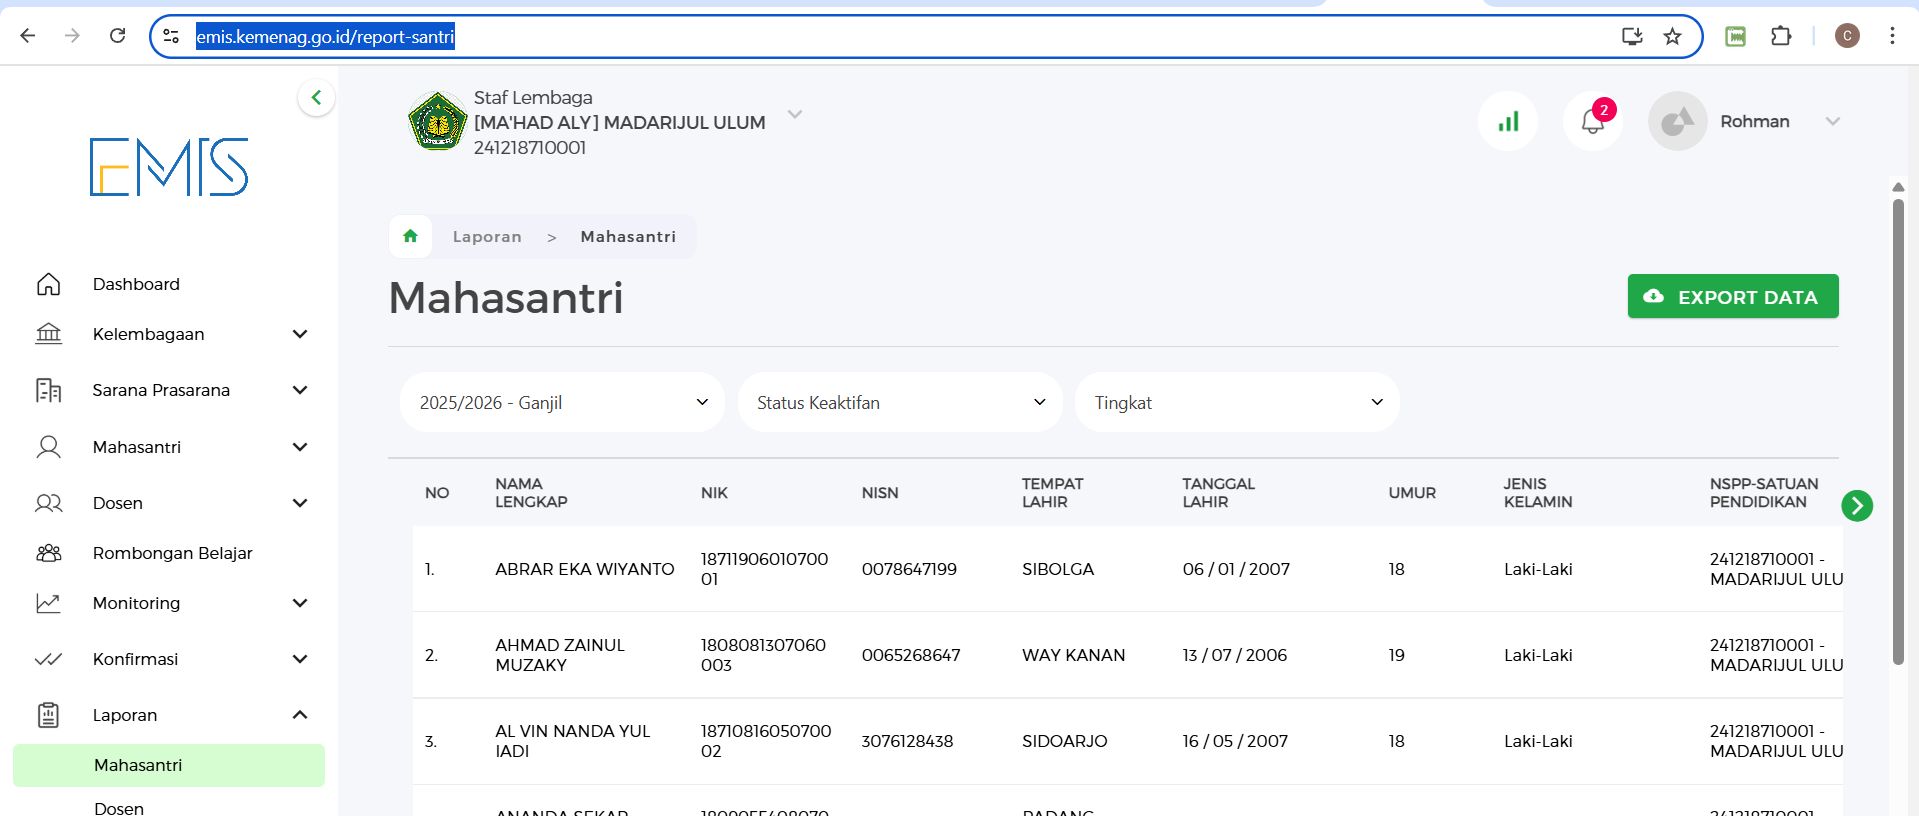Image resolution: width=1919 pixels, height=816 pixels.
Task: Click the EXPORT DATA button
Action: coord(1732,297)
